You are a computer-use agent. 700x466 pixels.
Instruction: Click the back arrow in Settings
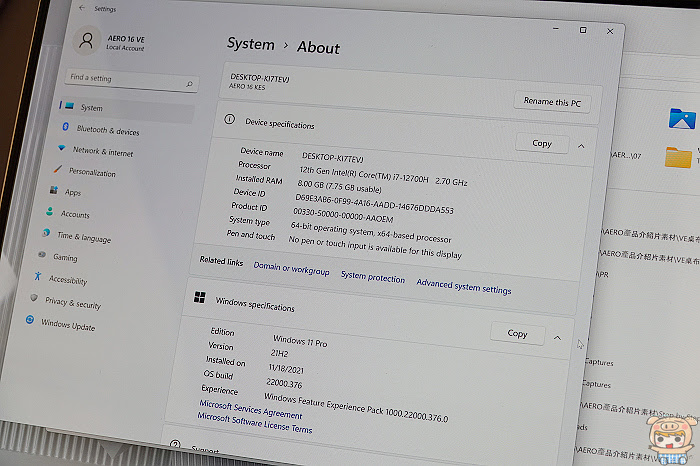pos(82,8)
